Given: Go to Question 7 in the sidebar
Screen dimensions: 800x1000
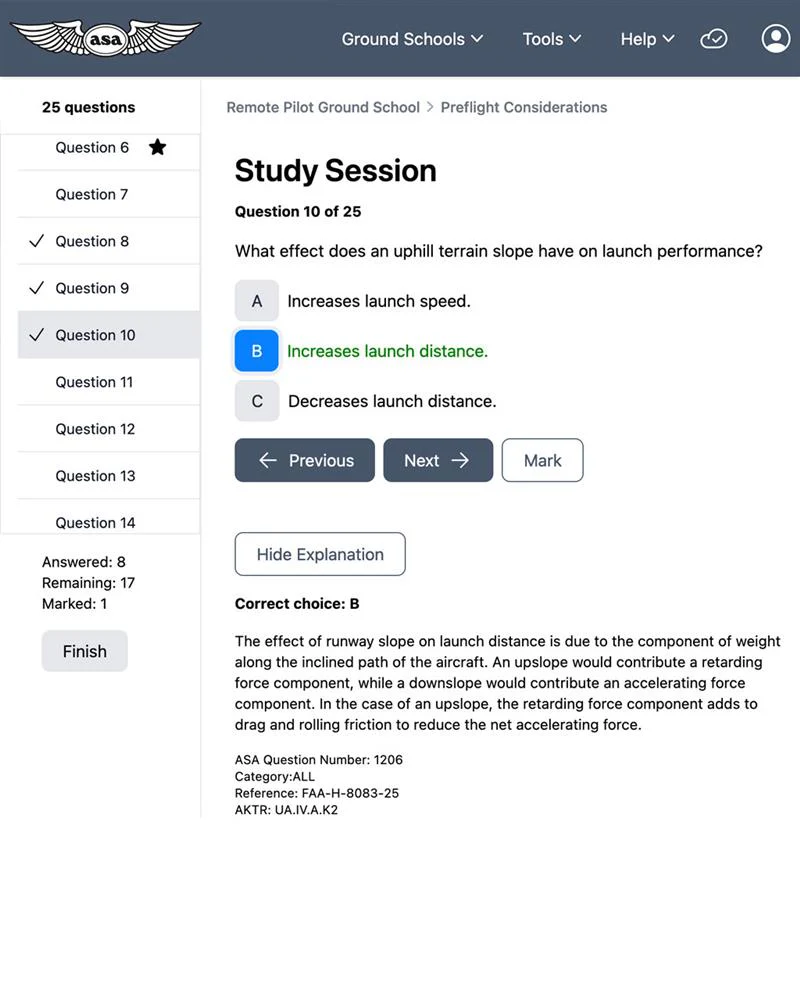Looking at the screenshot, I should click(108, 195).
